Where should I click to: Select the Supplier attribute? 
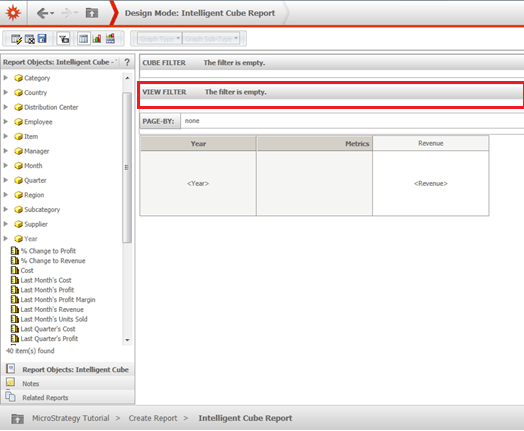pos(36,224)
